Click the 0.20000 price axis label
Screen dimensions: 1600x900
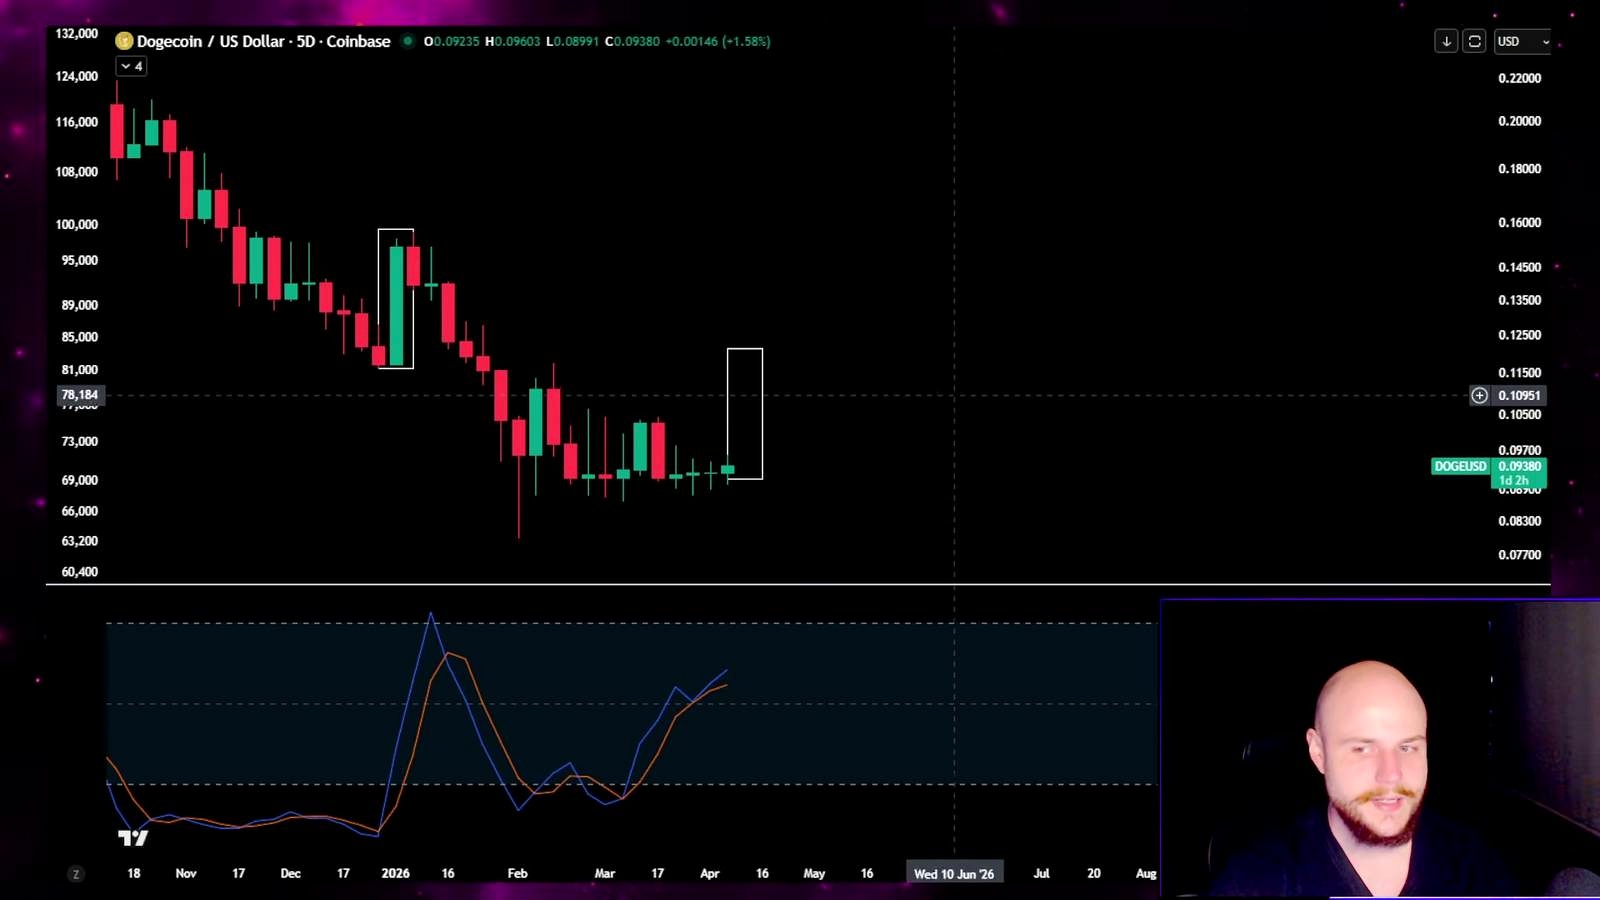pyautogui.click(x=1519, y=121)
